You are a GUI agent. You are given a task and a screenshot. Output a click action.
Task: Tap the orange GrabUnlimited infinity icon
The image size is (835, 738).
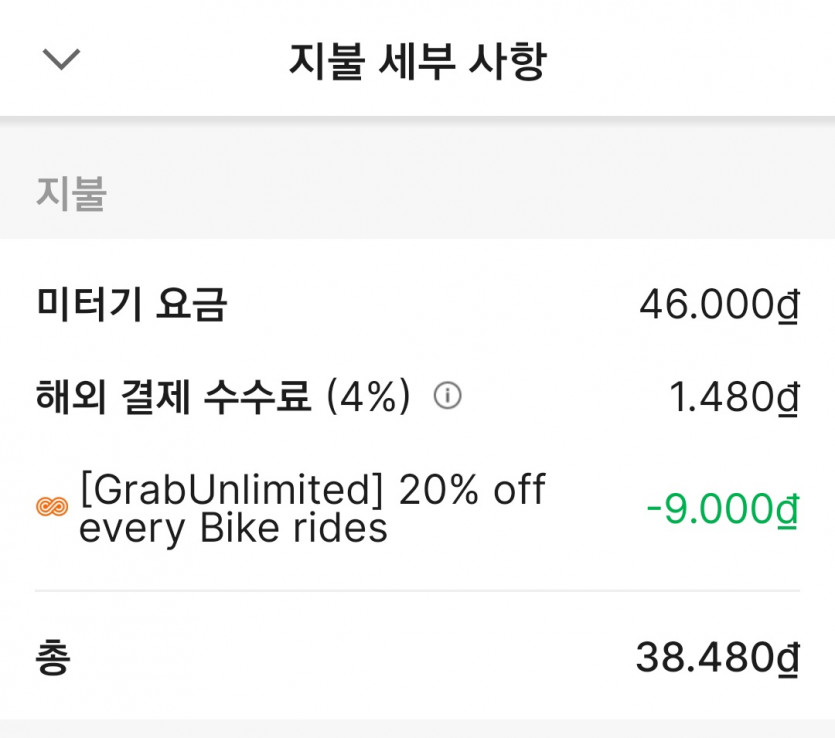click(x=51, y=508)
